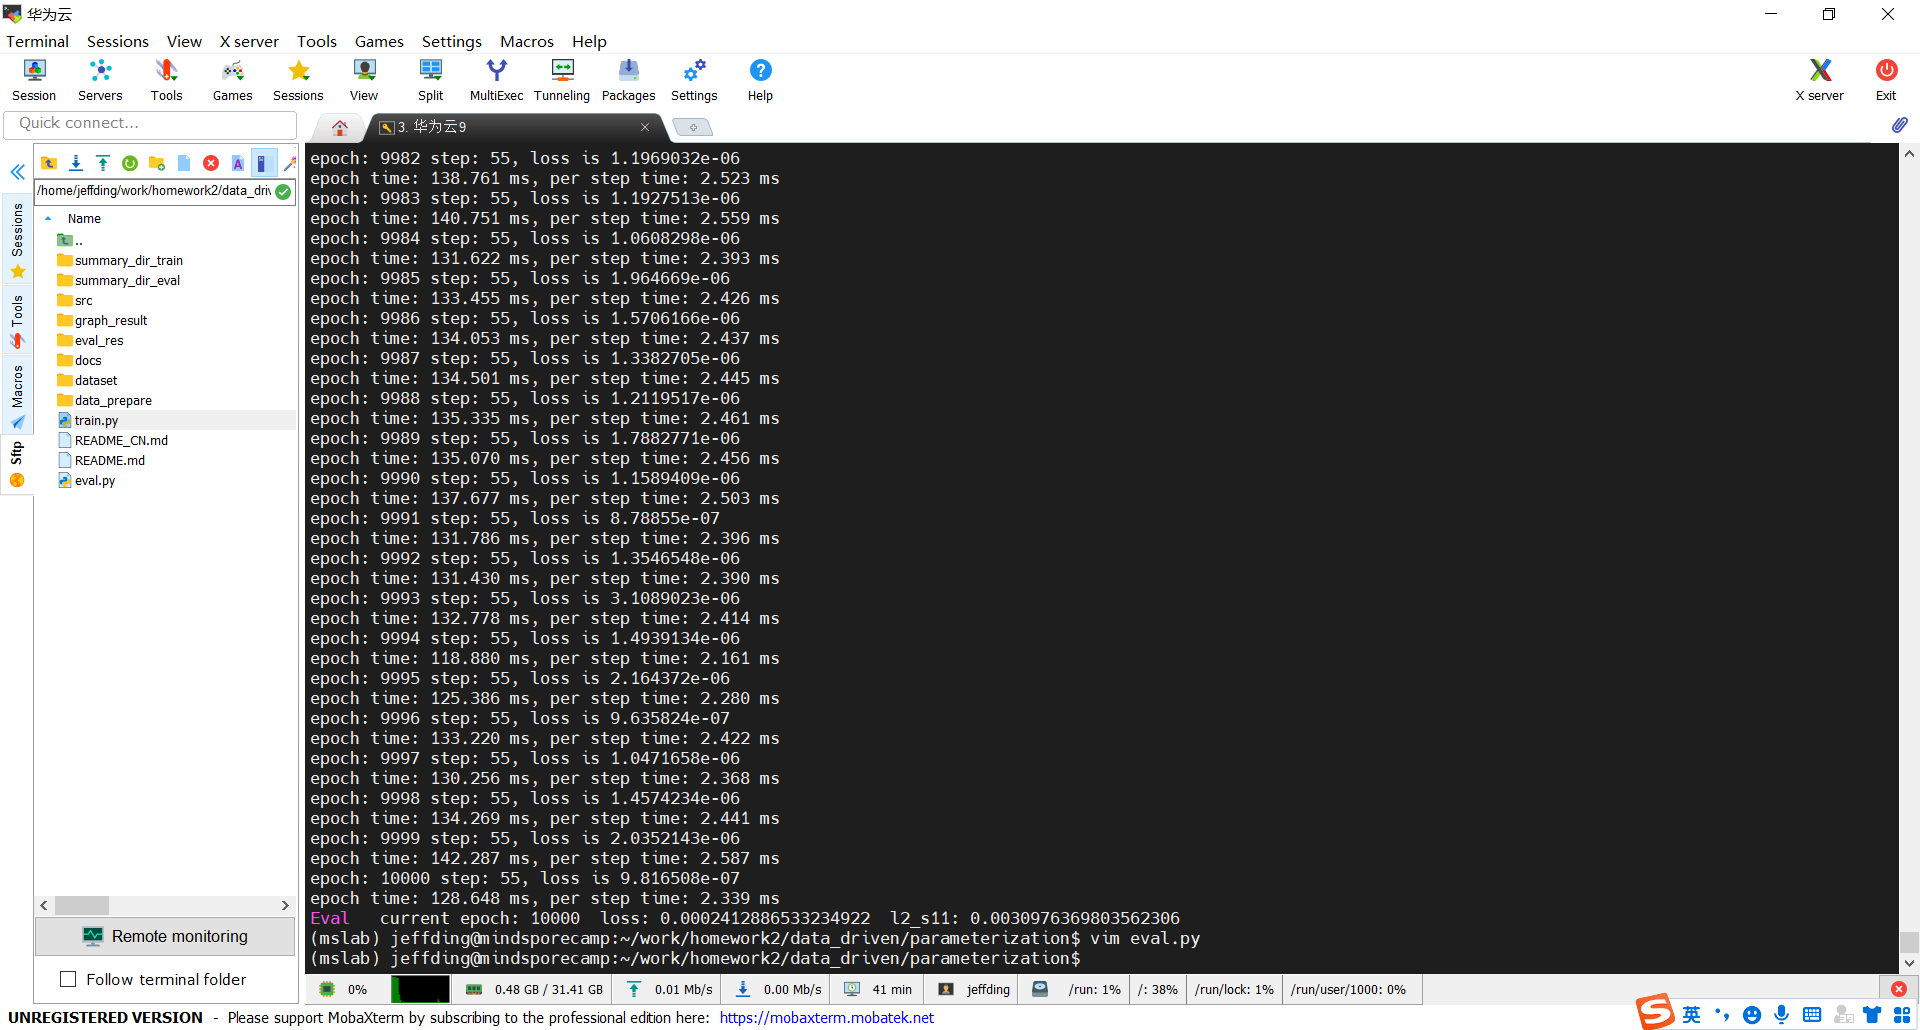Open the Packages toolbar icon
1920x1030 pixels.
coord(629,80)
